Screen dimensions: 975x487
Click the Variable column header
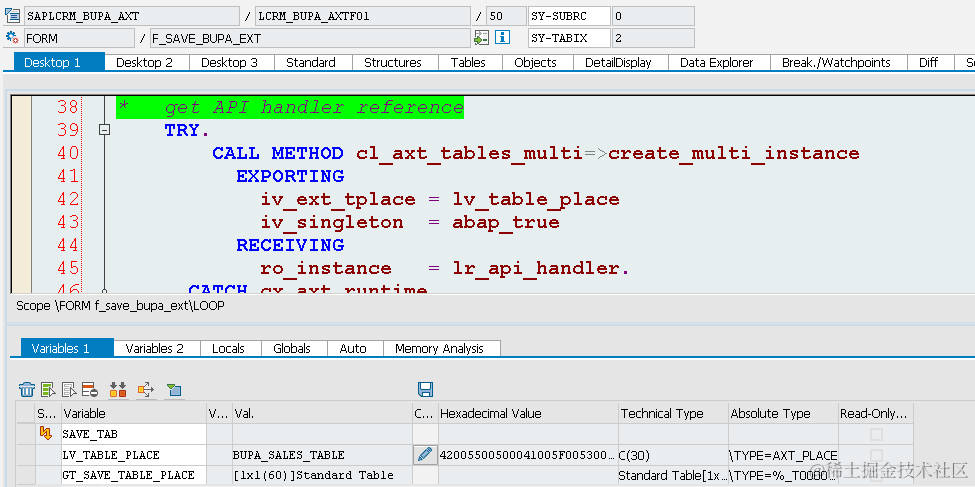pos(134,414)
